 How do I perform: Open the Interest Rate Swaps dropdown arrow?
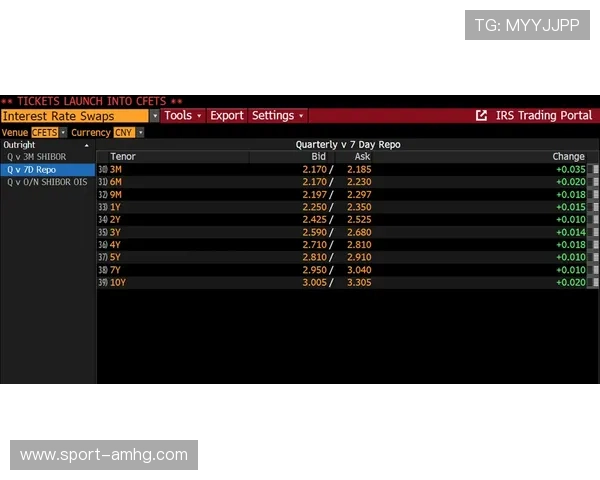tap(155, 116)
